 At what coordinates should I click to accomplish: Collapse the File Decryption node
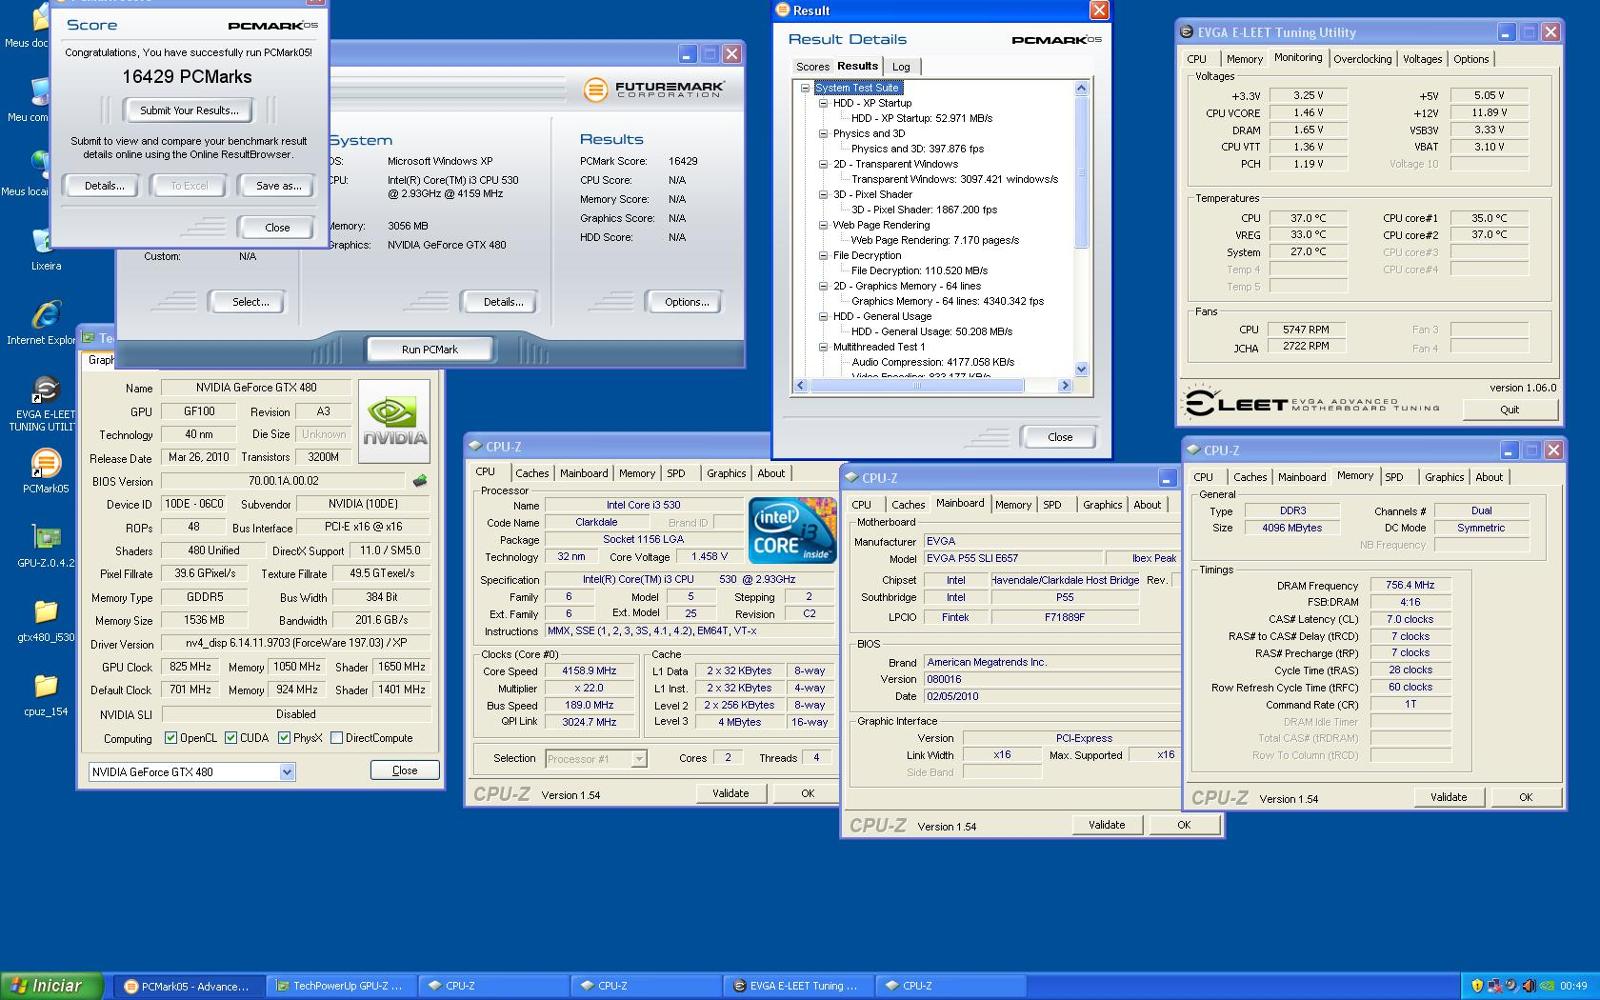pyautogui.click(x=823, y=255)
